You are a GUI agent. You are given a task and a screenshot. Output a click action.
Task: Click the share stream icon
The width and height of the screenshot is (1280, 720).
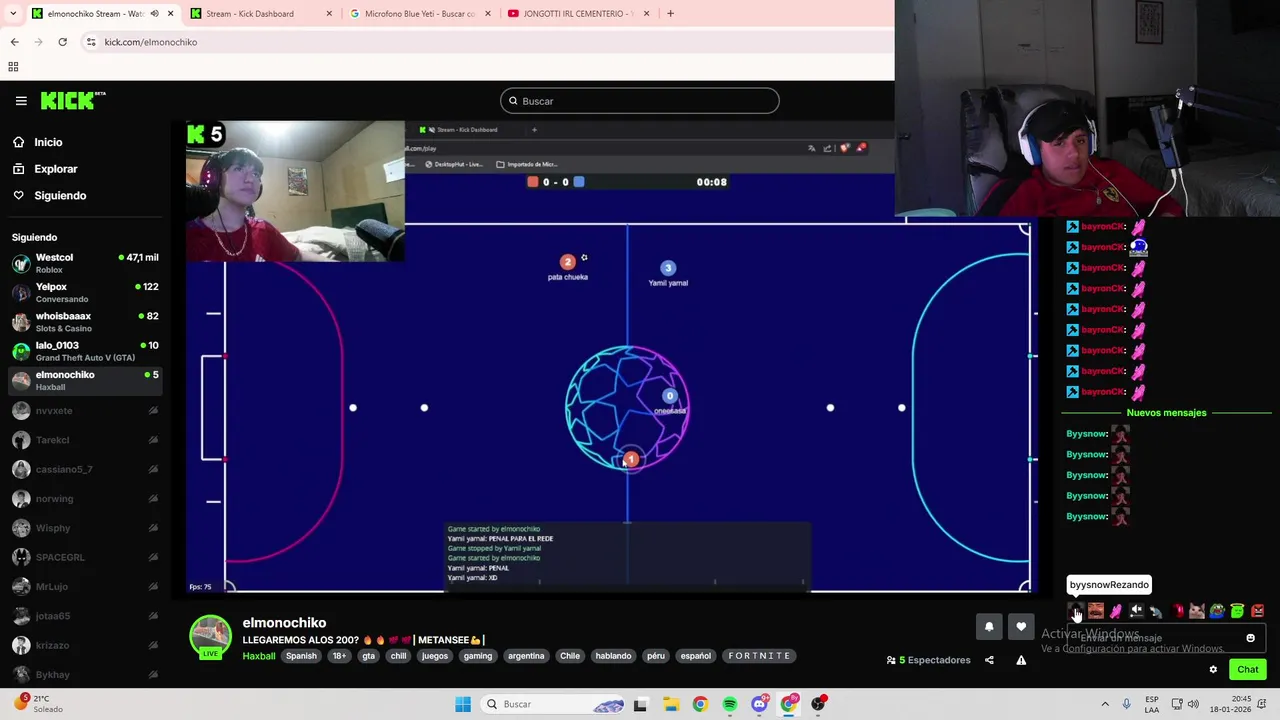[989, 660]
